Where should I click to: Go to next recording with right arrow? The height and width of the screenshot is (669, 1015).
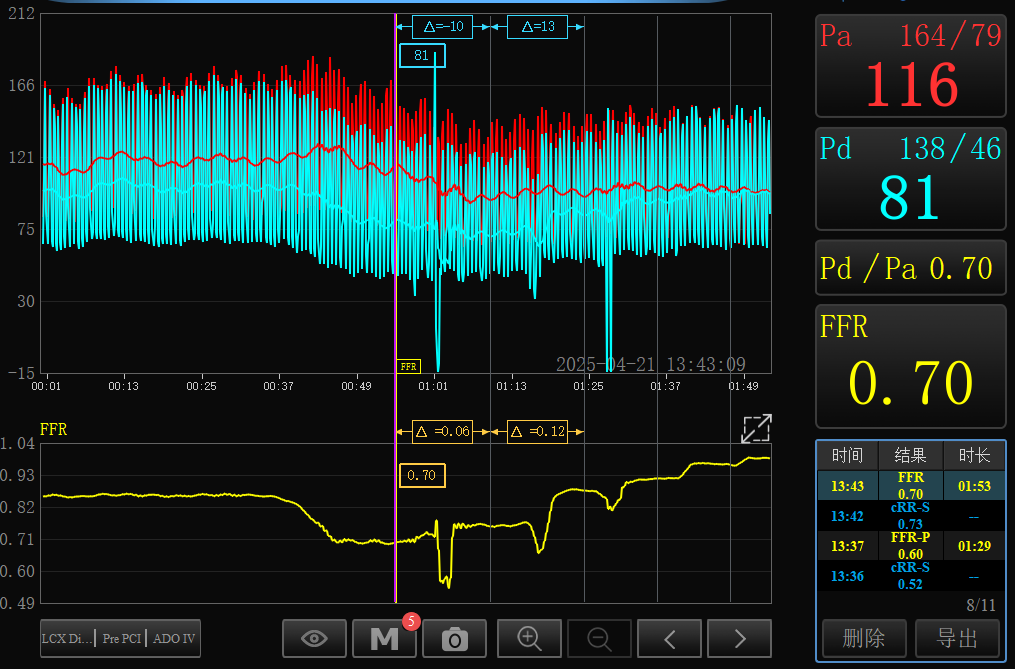pyautogui.click(x=739, y=639)
